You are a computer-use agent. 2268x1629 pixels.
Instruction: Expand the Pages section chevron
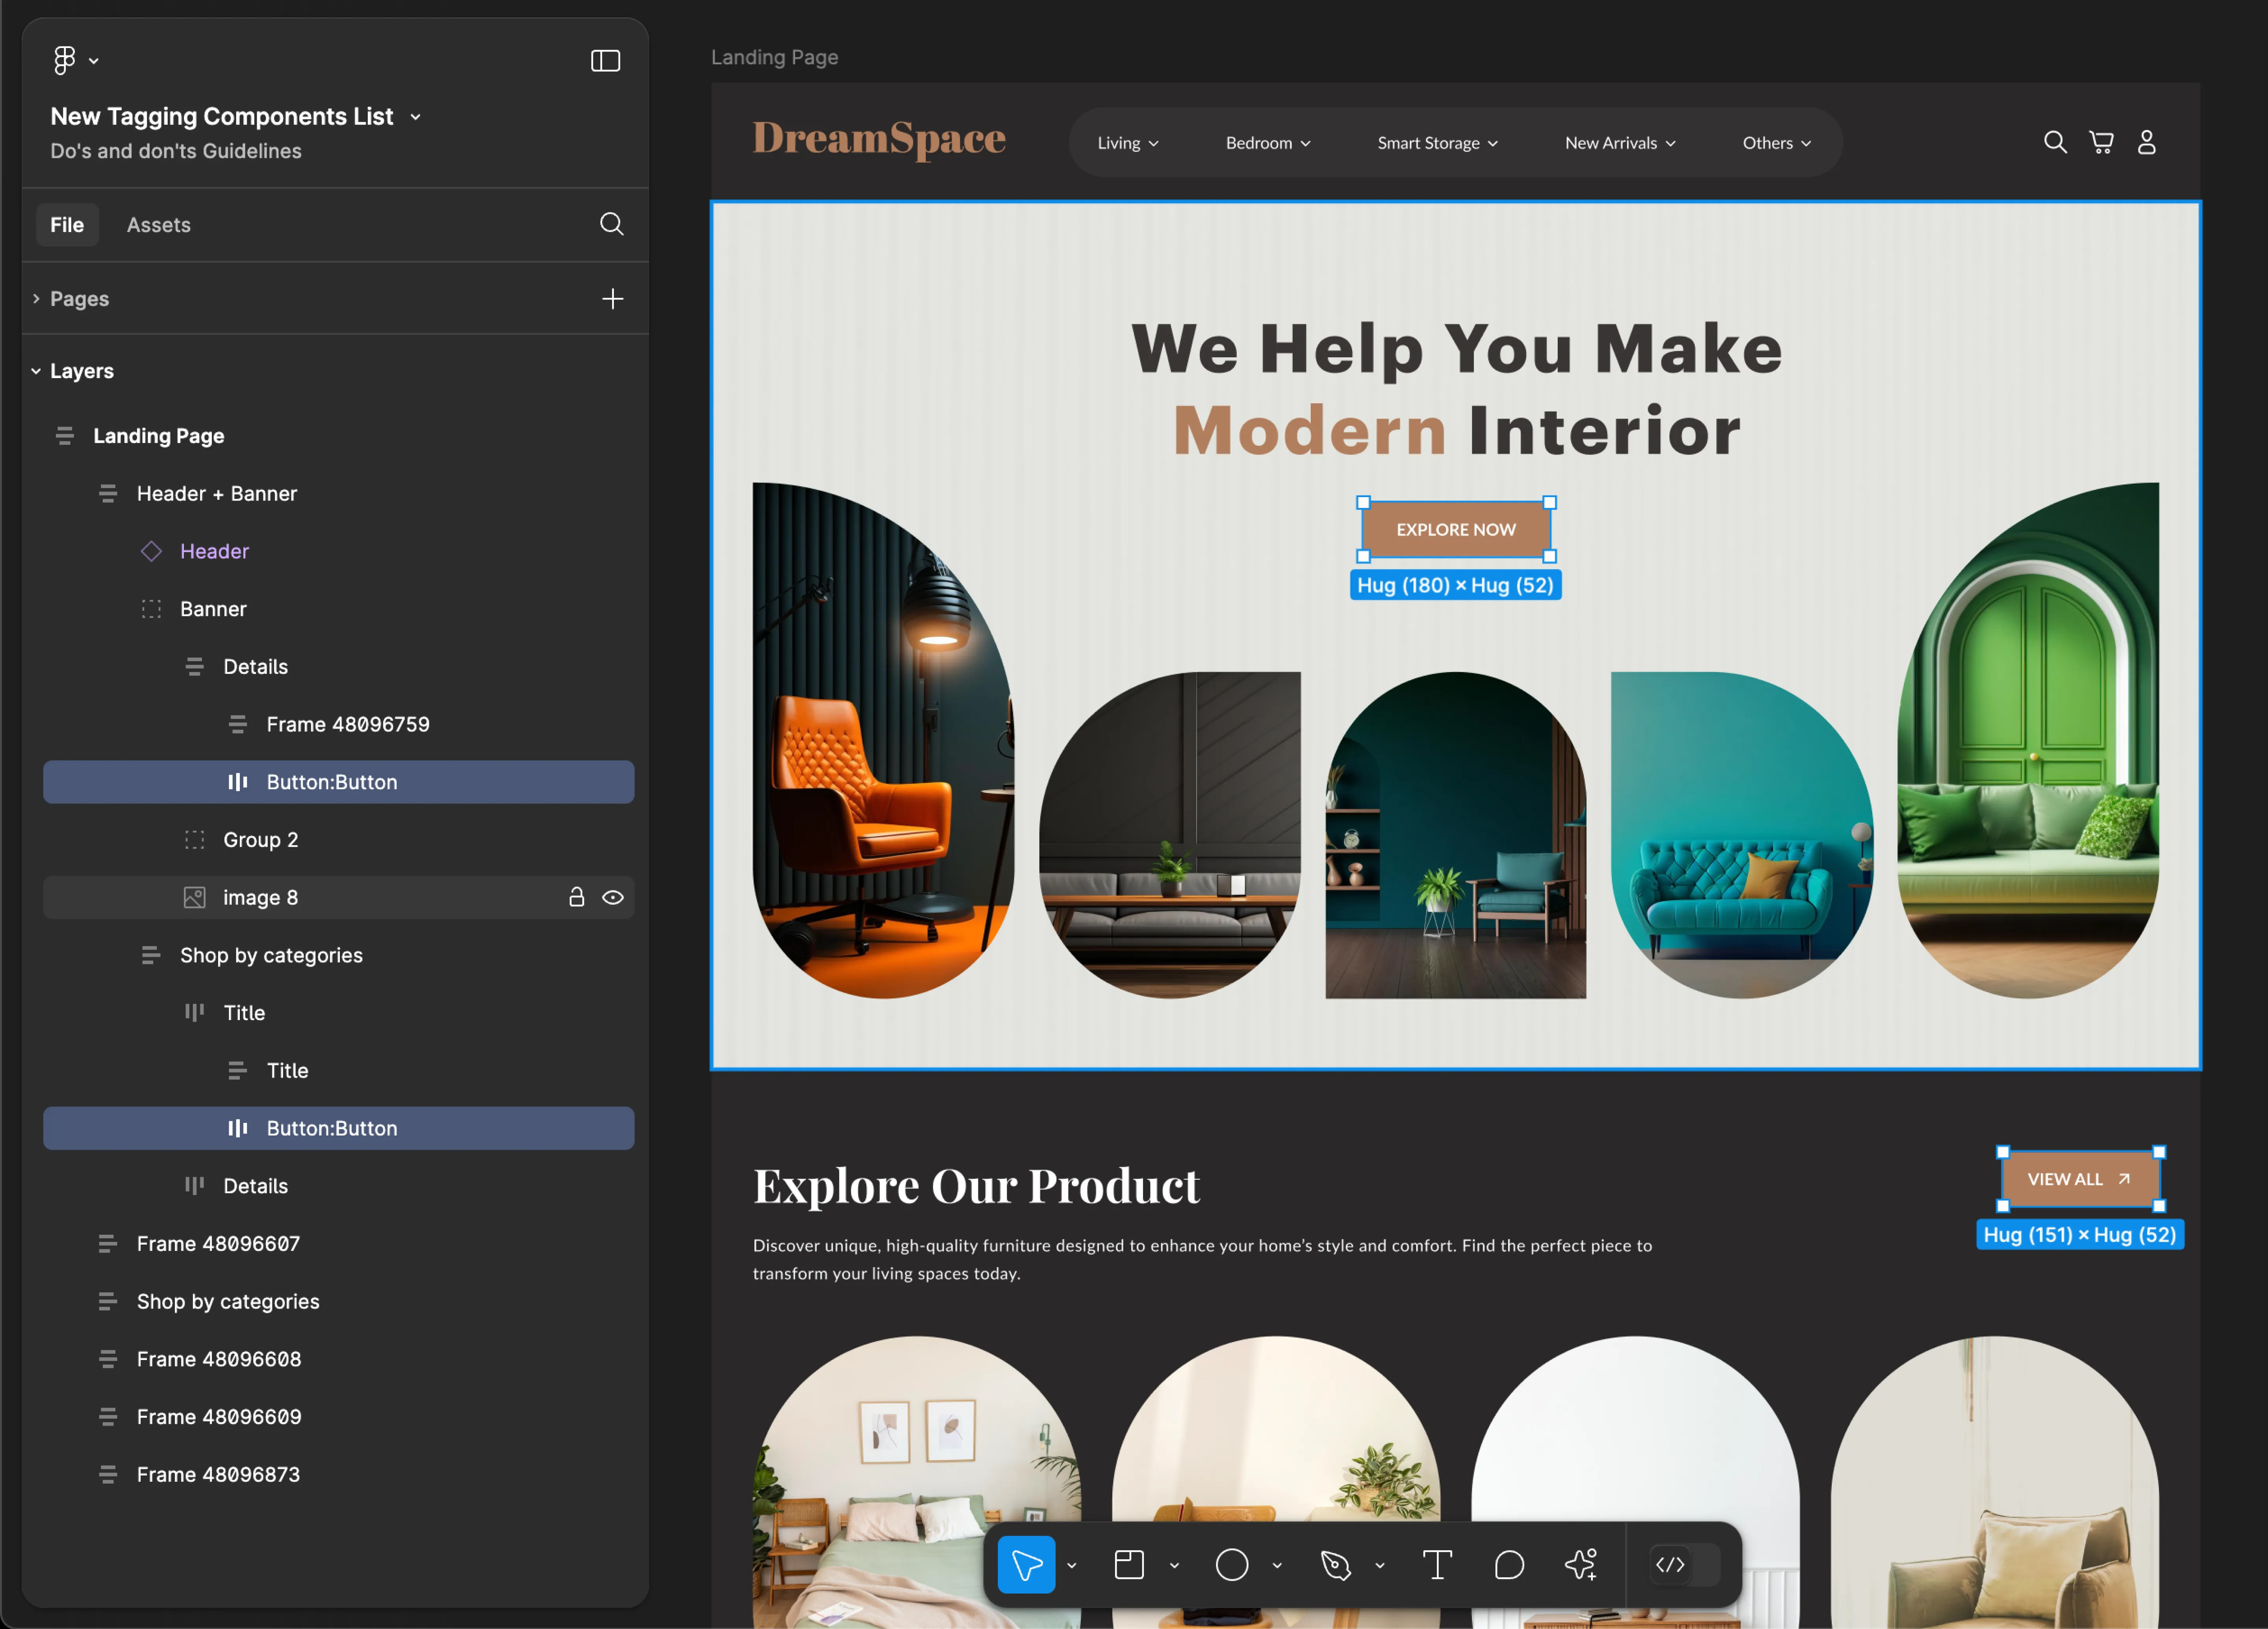36,299
